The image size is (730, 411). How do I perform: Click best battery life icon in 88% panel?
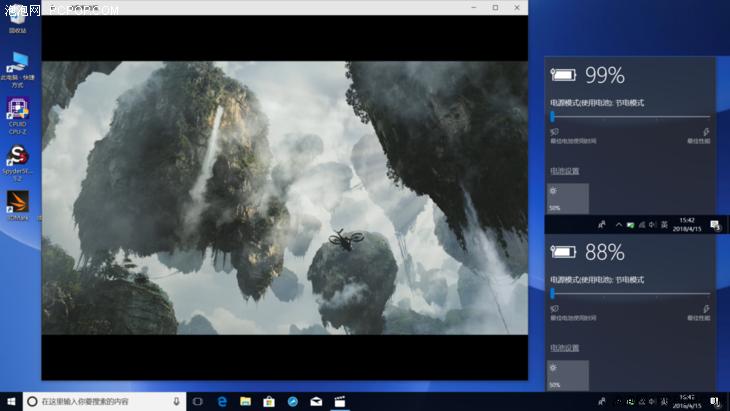(554, 309)
